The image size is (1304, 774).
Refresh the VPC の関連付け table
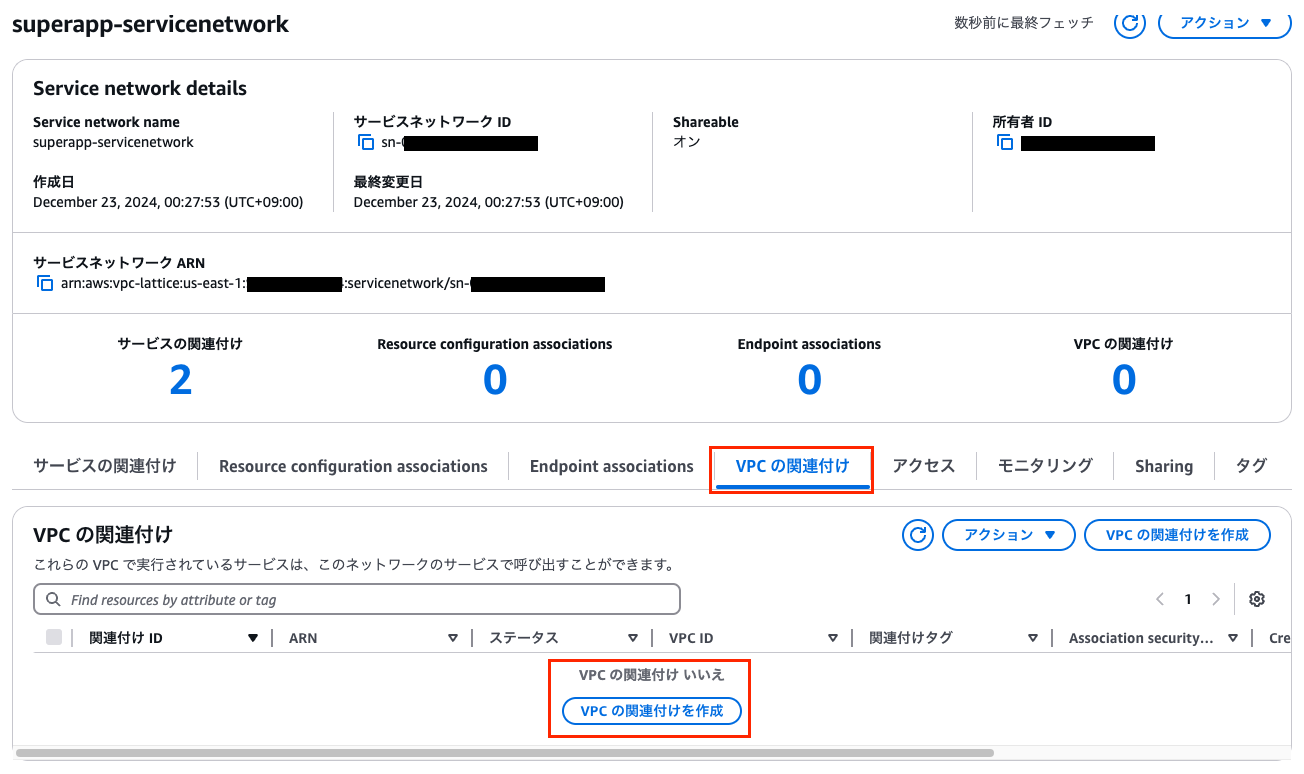[918, 535]
